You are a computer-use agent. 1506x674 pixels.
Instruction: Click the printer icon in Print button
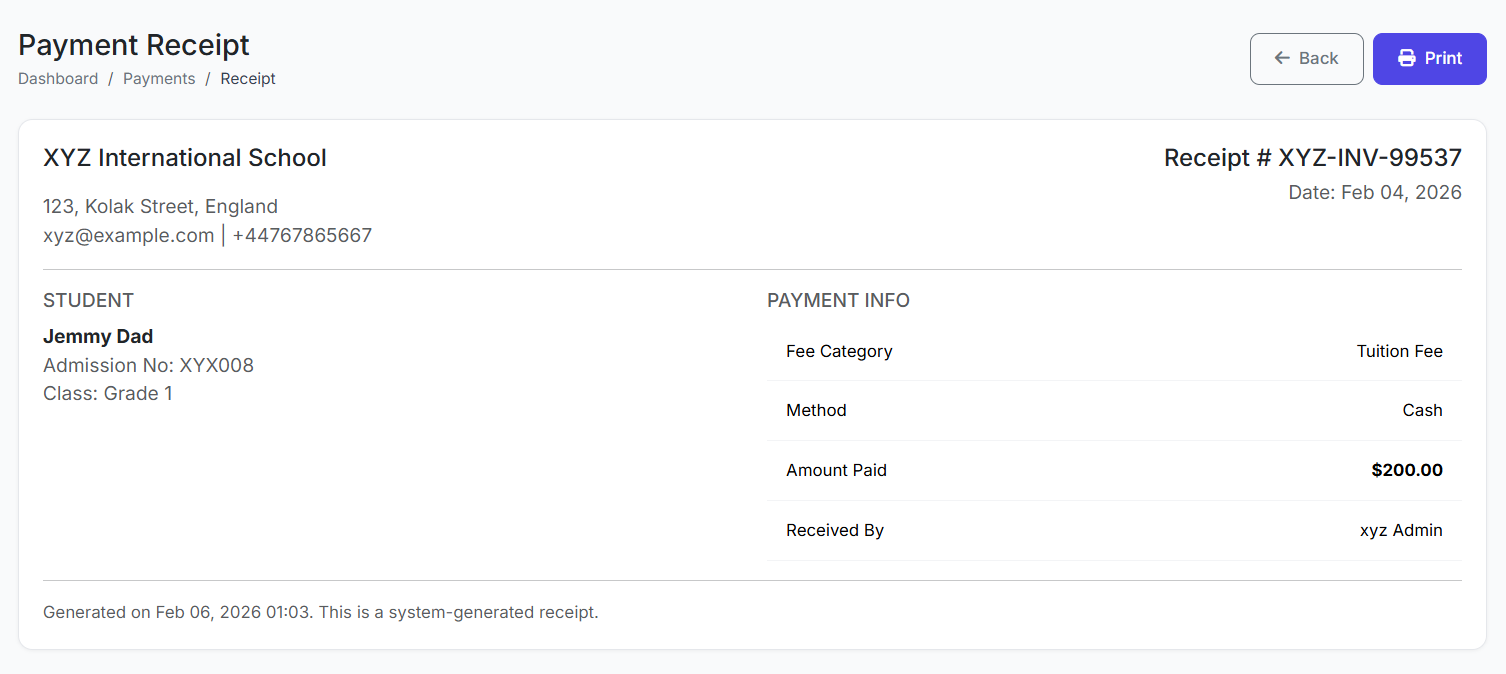(x=1406, y=58)
